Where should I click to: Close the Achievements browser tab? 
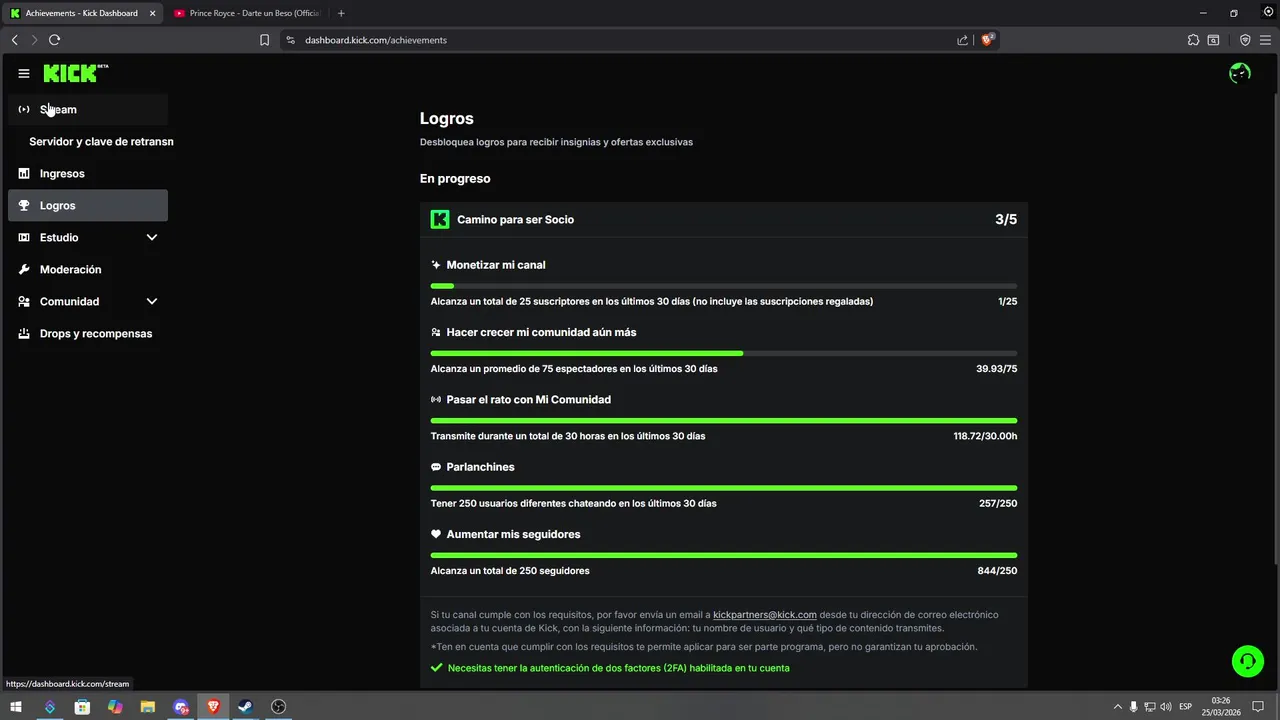pos(153,13)
